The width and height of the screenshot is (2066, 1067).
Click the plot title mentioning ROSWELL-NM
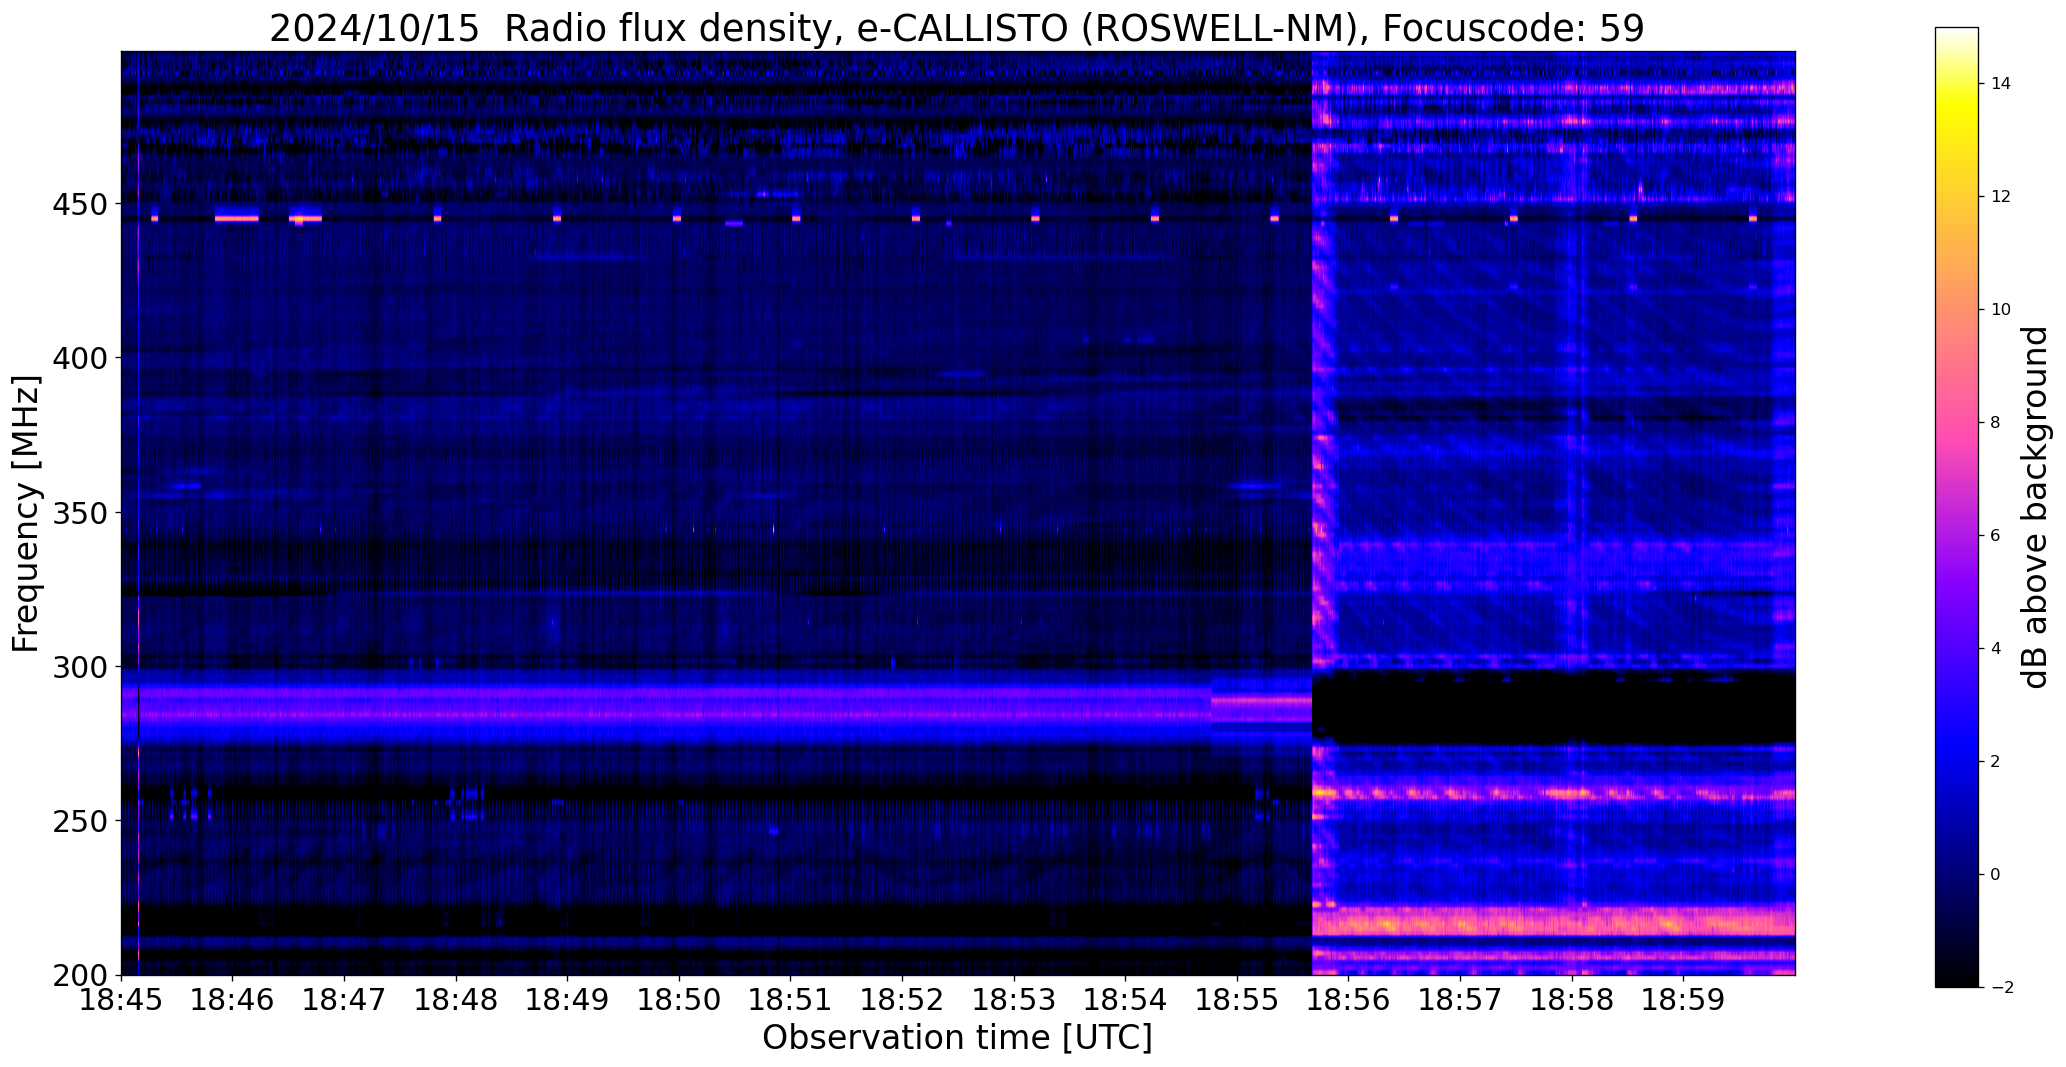point(957,28)
